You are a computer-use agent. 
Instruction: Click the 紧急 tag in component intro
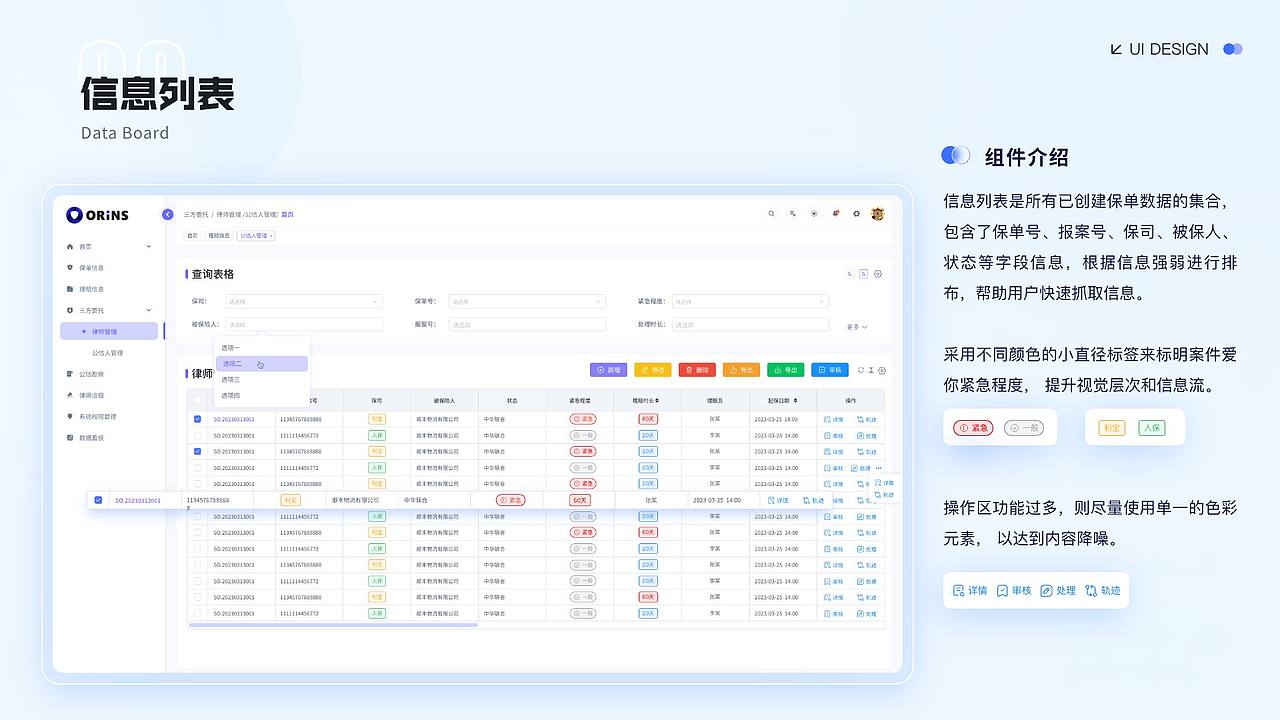click(973, 427)
